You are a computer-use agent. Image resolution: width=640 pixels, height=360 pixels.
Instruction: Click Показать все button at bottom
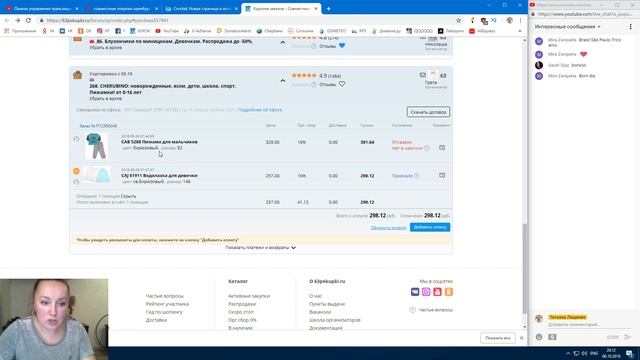(x=498, y=338)
